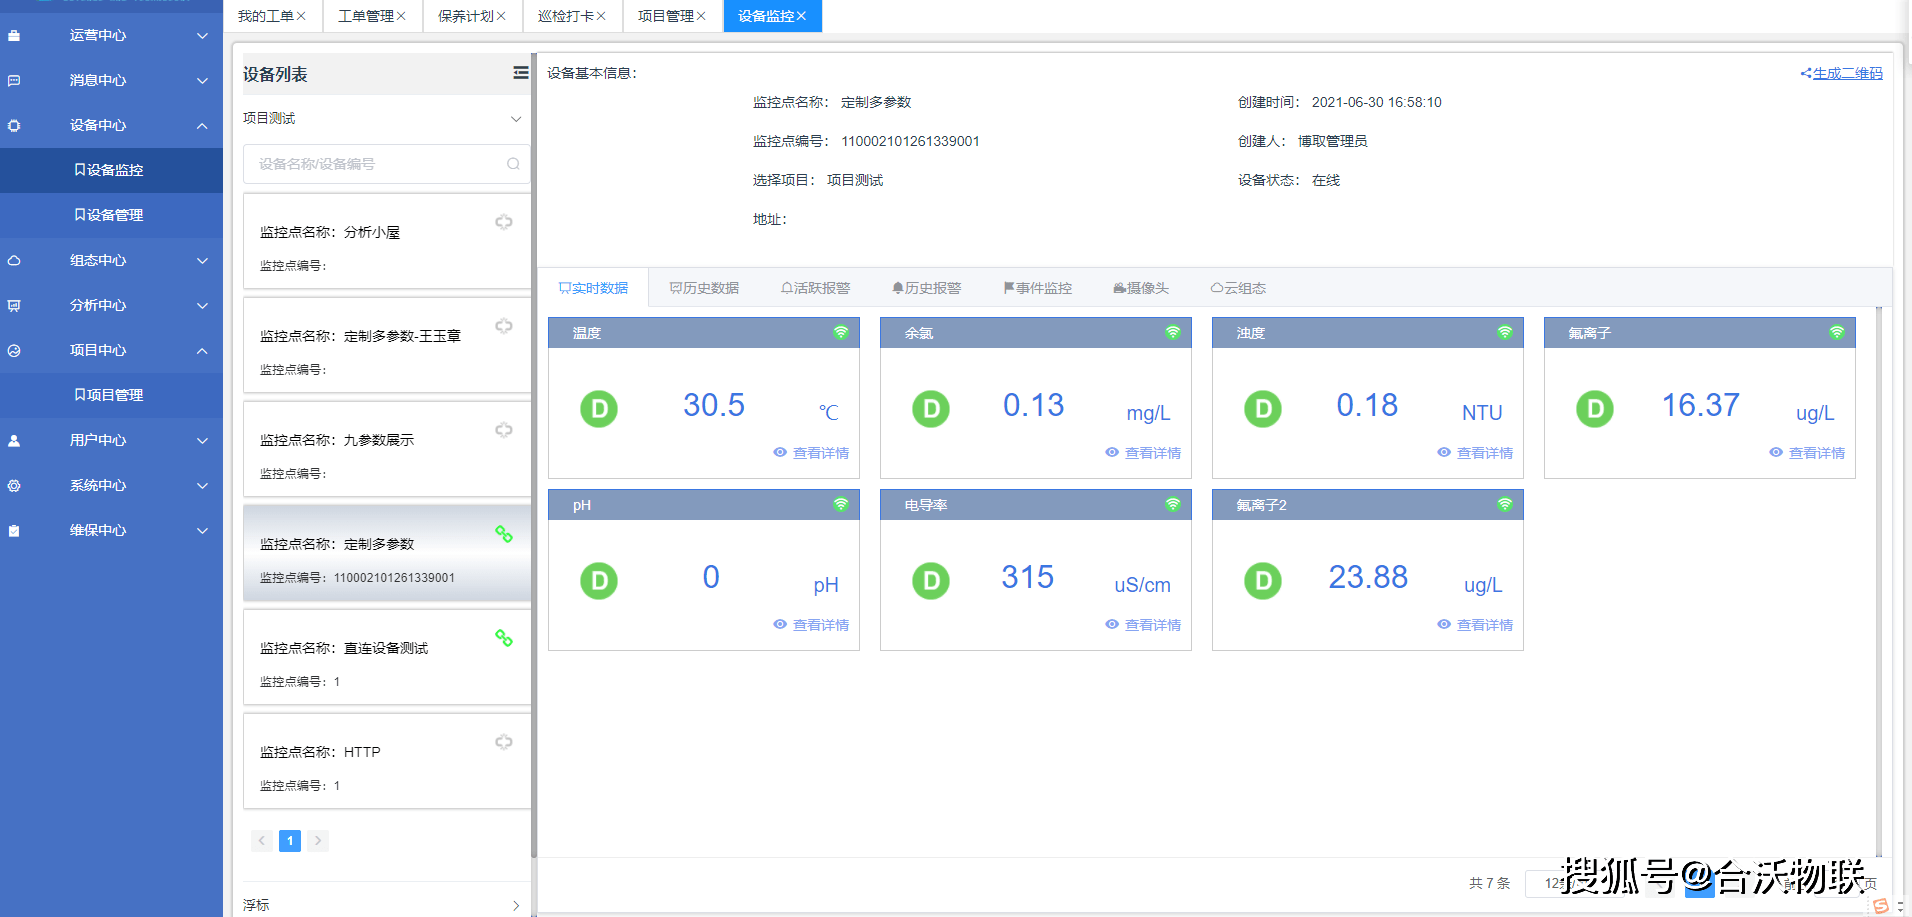Expand the 组态中心 menu chevron

(203, 261)
